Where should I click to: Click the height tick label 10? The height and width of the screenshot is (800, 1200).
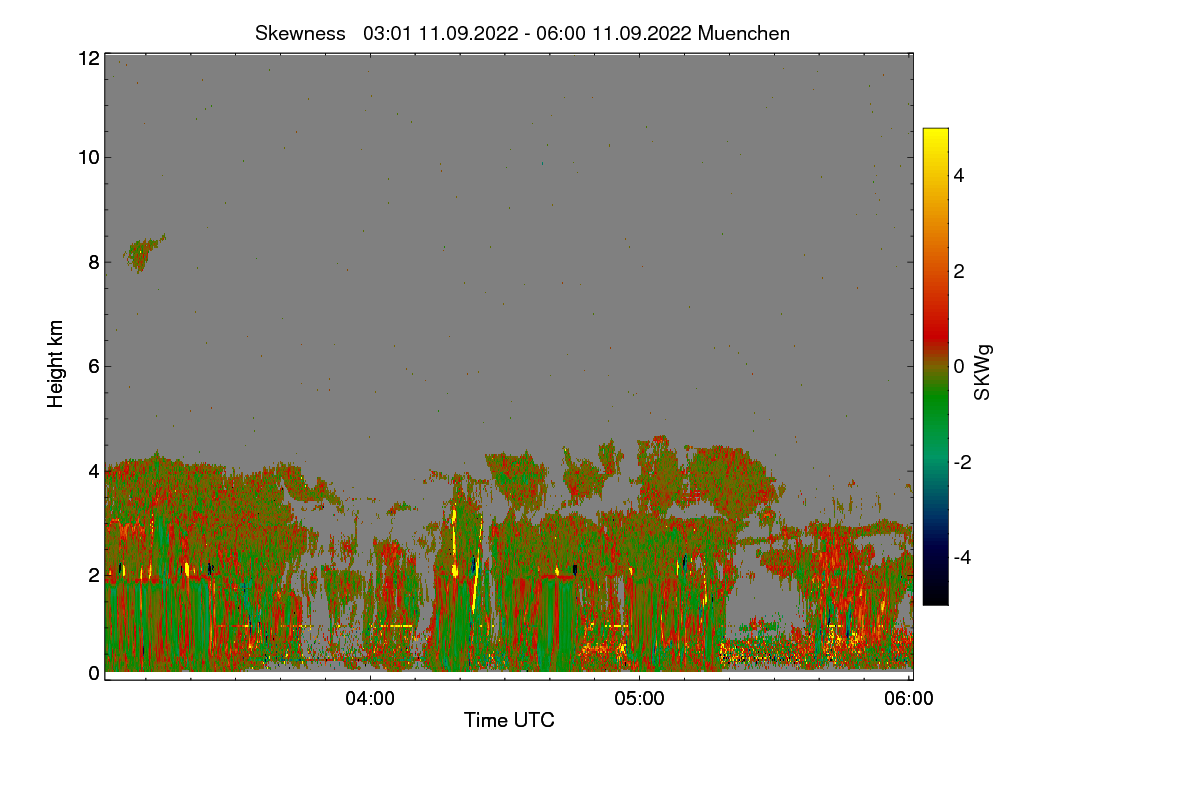[x=88, y=157]
